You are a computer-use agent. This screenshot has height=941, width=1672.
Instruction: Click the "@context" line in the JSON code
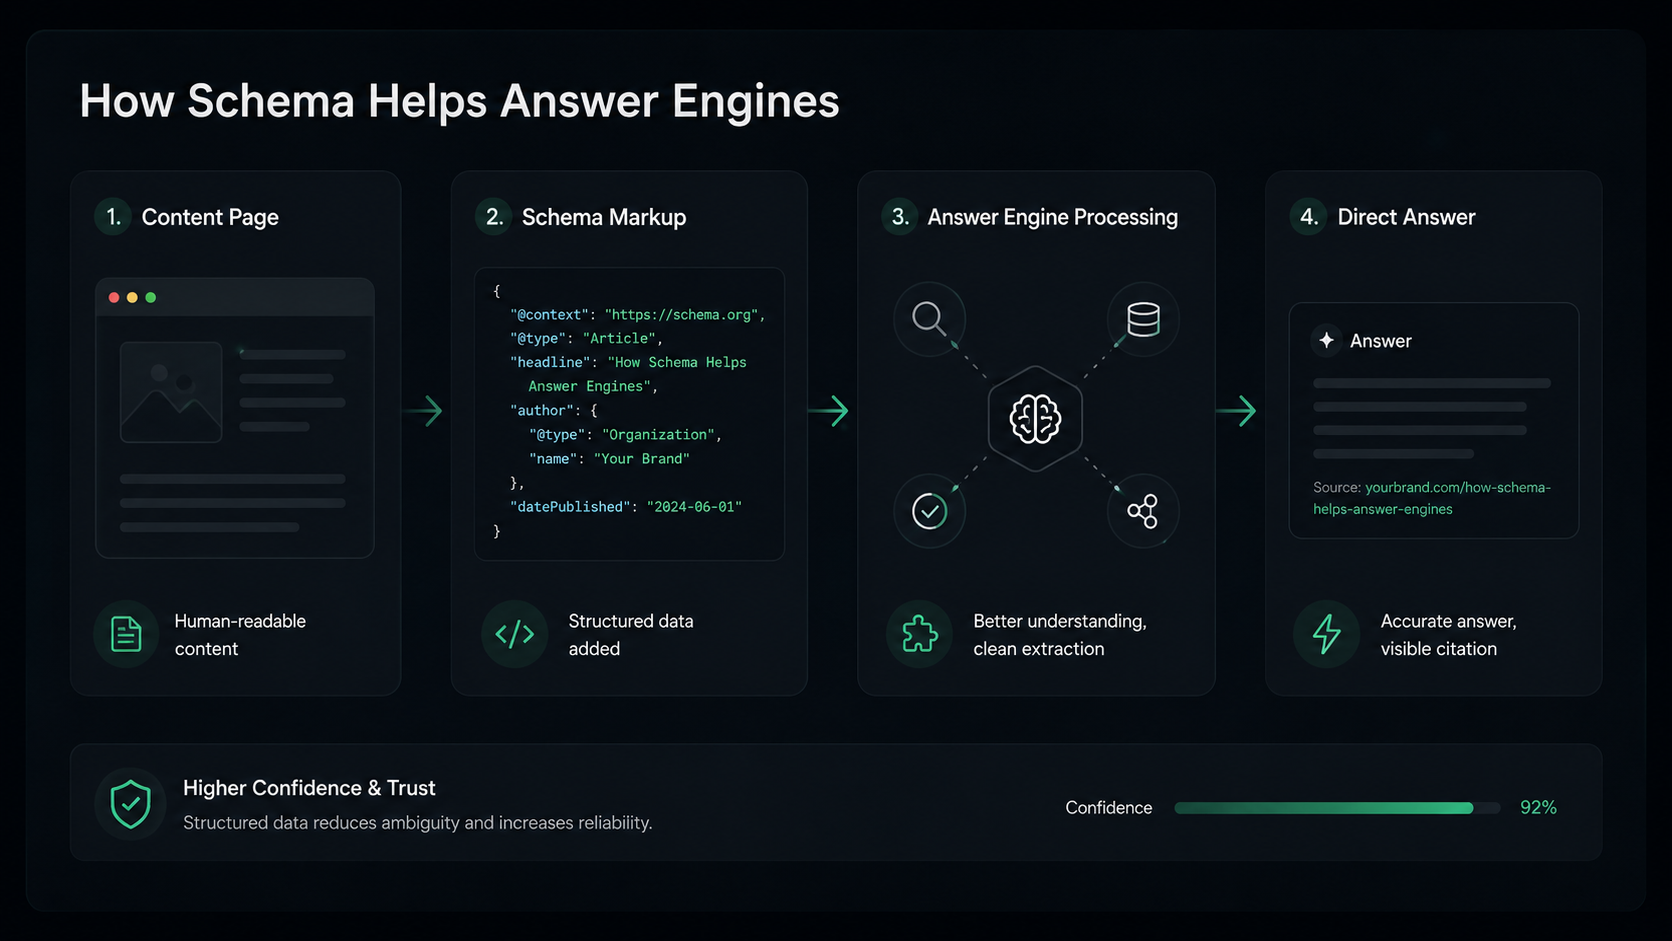coord(637,315)
